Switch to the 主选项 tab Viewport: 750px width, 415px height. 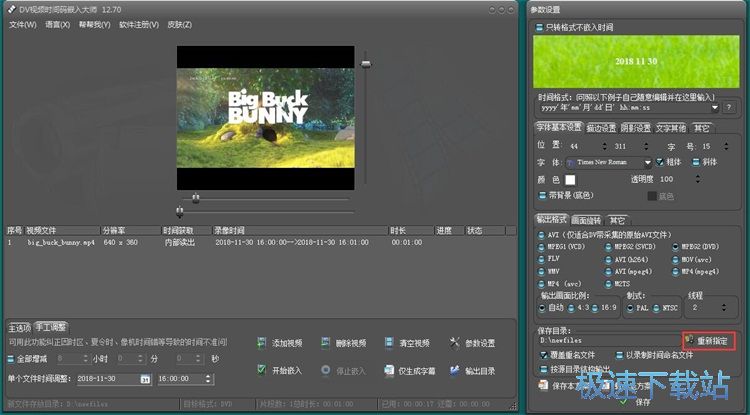(20, 328)
